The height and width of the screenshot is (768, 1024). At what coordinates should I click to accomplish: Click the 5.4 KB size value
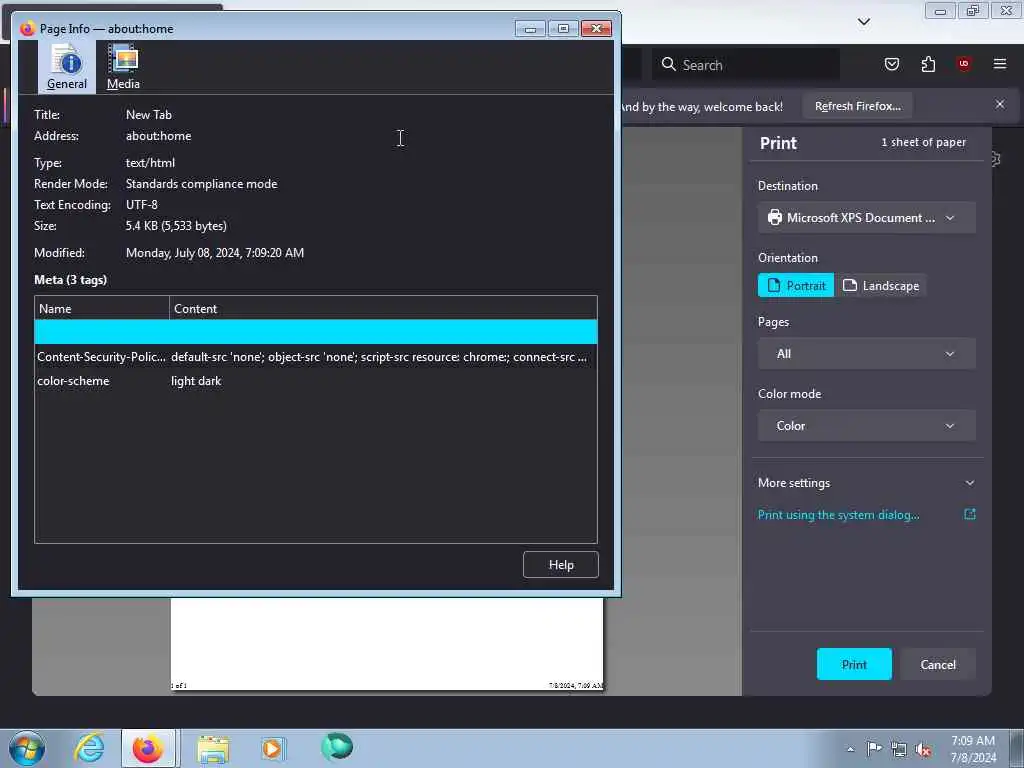pyautogui.click(x=176, y=225)
